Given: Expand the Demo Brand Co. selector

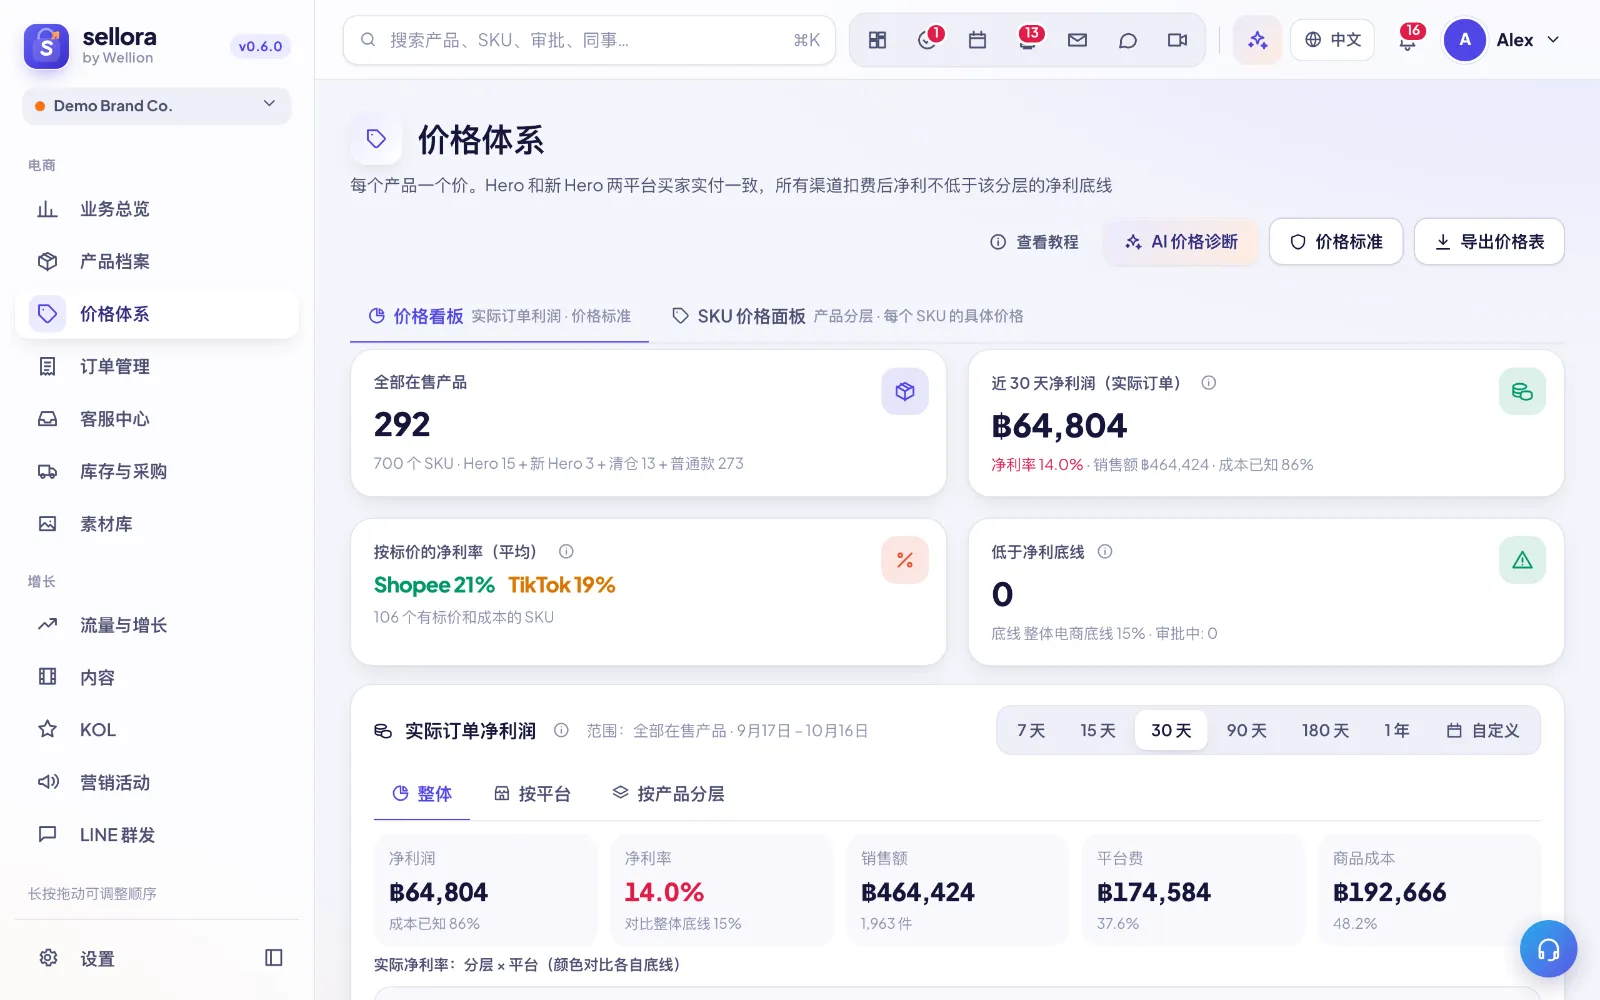Looking at the screenshot, I should pyautogui.click(x=157, y=106).
